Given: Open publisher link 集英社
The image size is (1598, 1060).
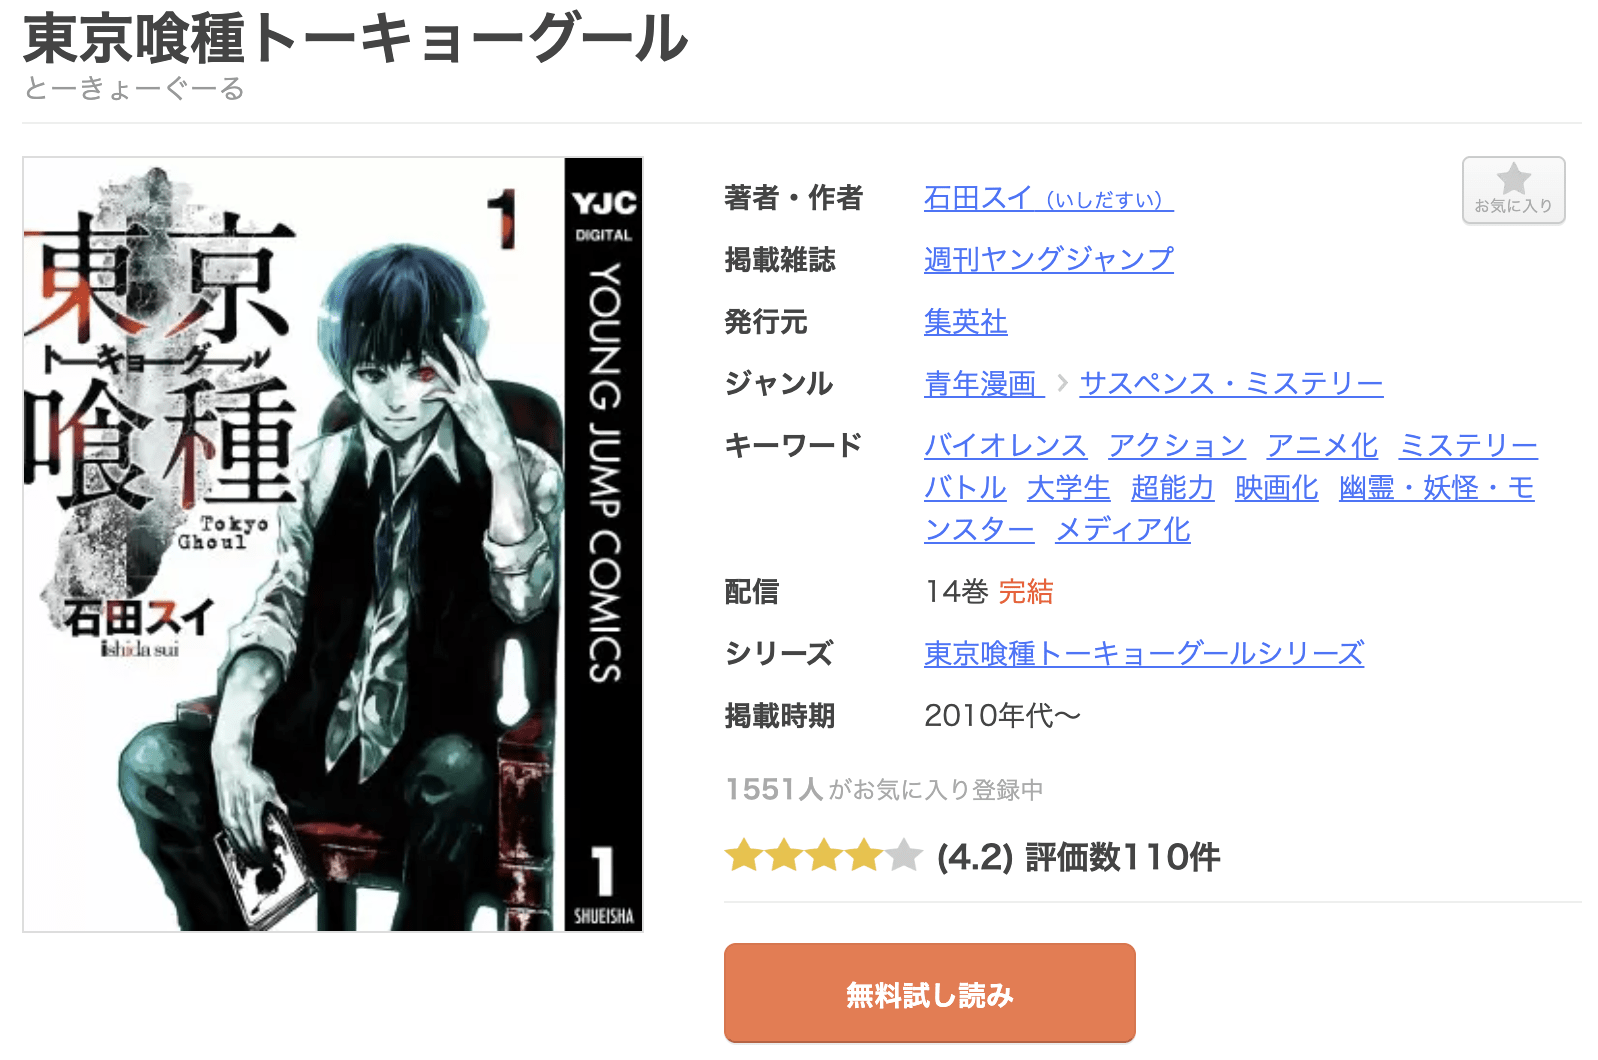Looking at the screenshot, I should (x=965, y=321).
